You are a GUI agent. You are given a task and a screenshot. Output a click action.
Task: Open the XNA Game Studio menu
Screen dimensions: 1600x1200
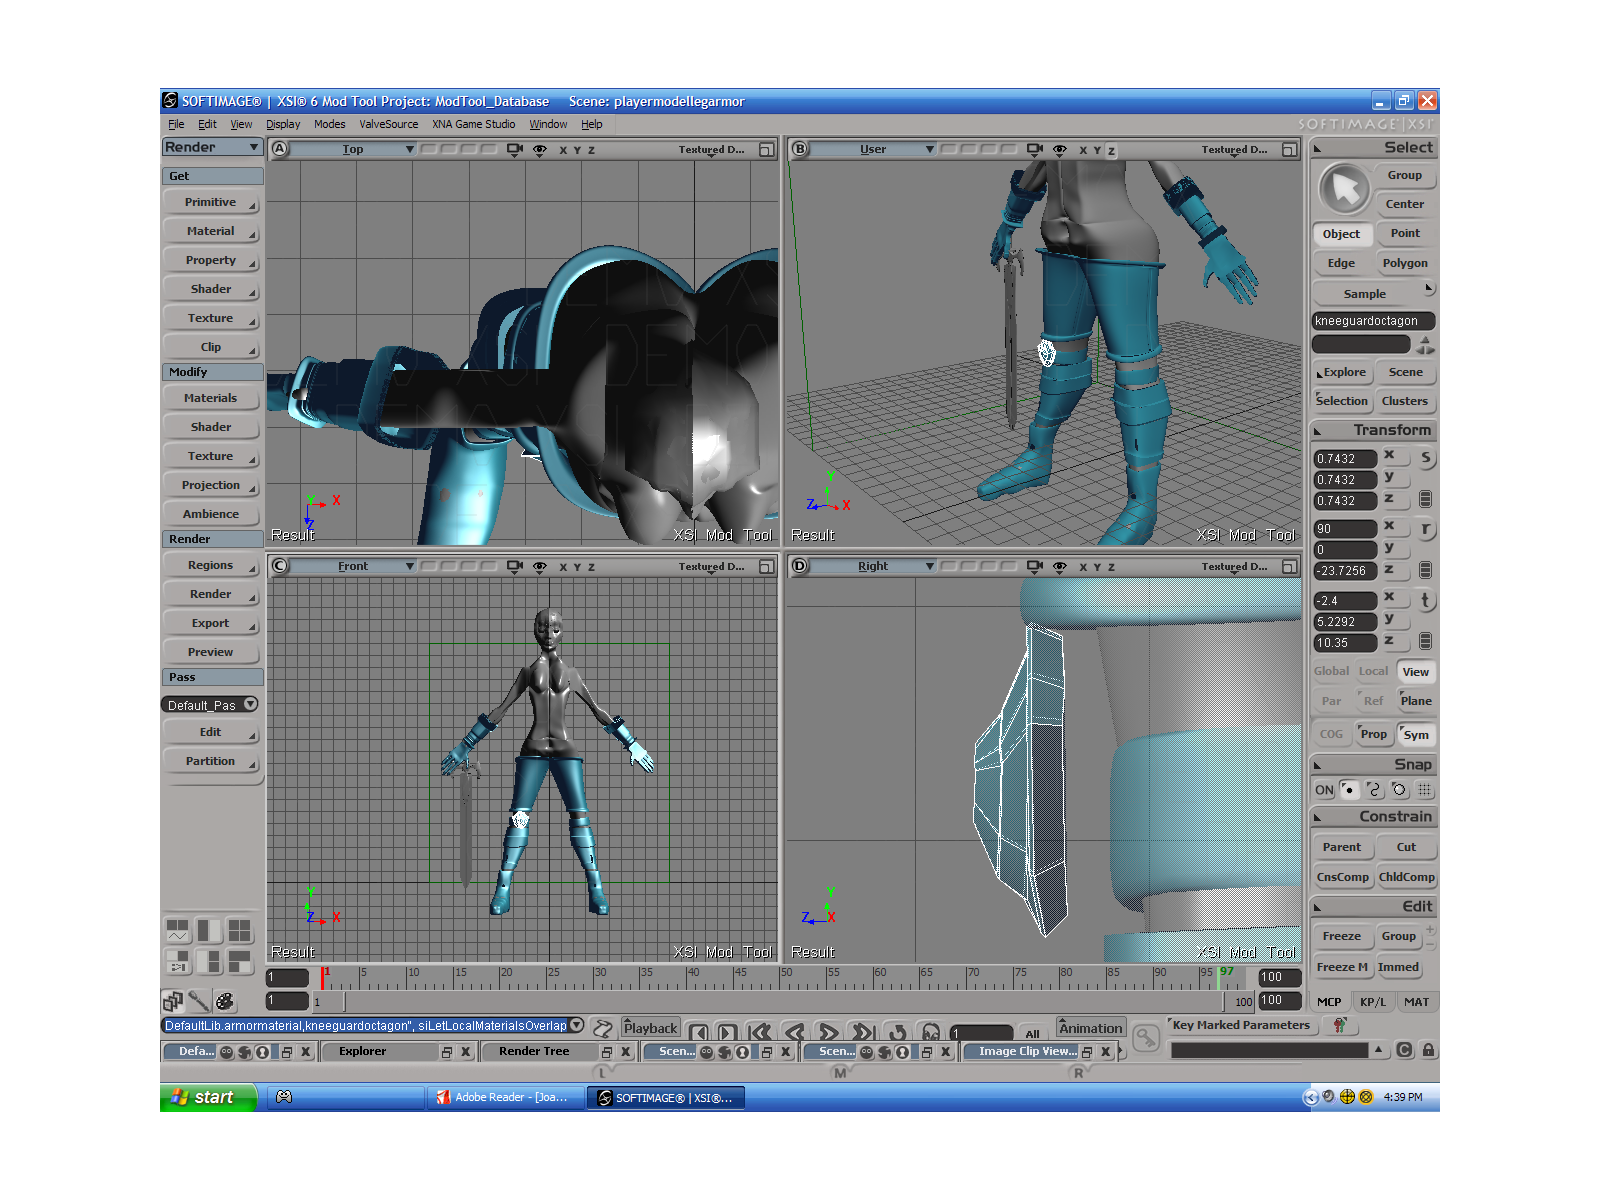[x=473, y=124]
